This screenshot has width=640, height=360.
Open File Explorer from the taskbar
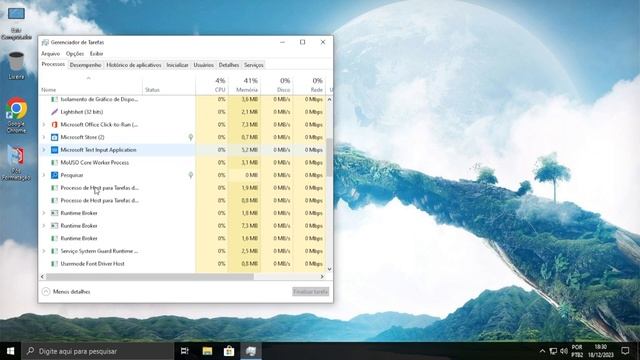(x=207, y=351)
